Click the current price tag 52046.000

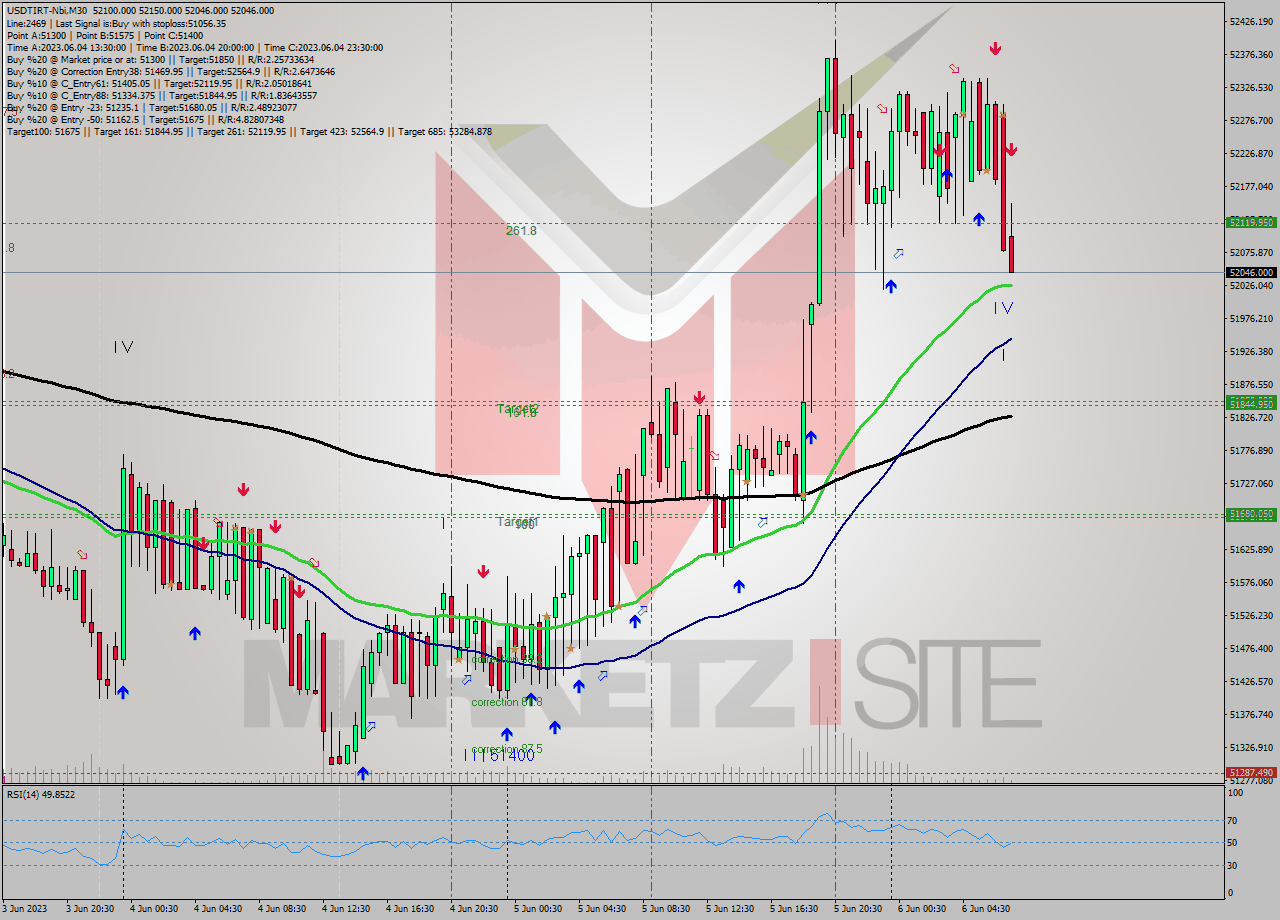tap(1250, 272)
